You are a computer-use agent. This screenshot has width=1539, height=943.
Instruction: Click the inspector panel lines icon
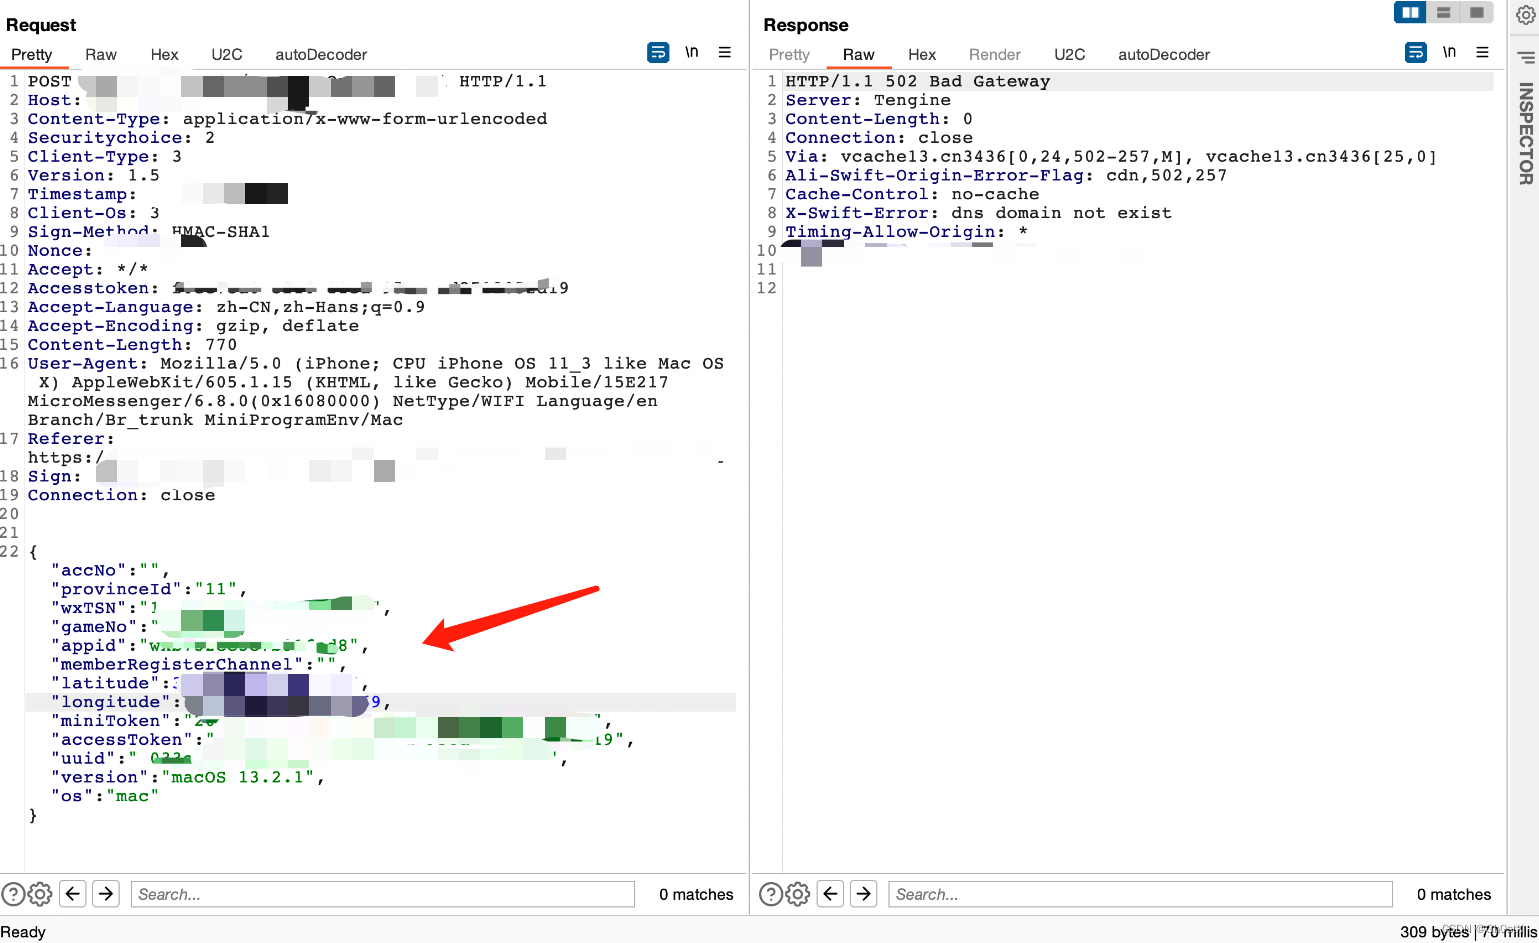point(1526,57)
